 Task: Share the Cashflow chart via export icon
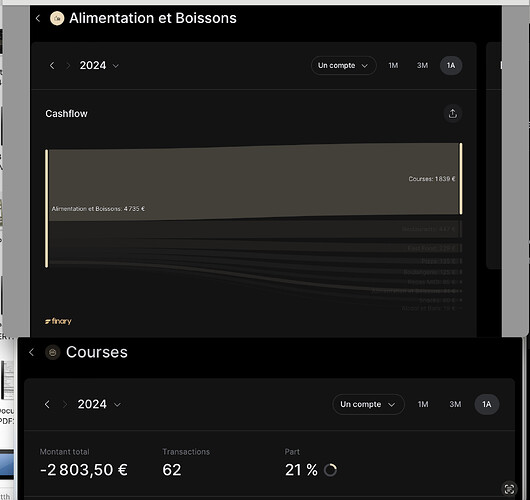(453, 114)
